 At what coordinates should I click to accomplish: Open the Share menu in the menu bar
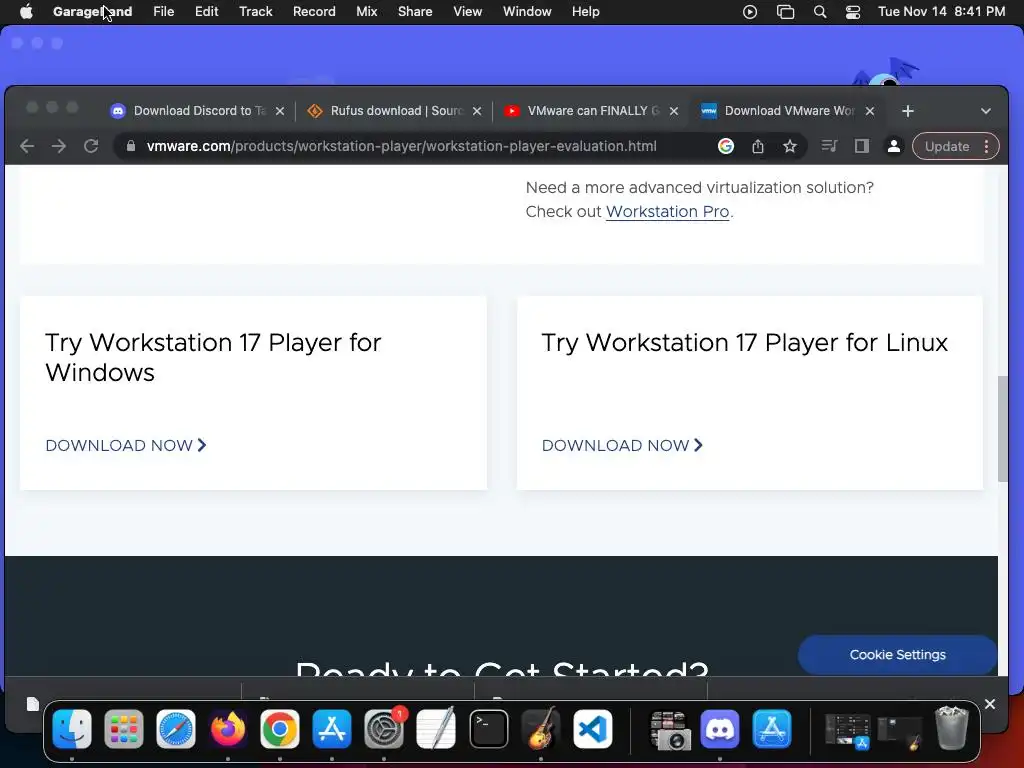click(415, 12)
